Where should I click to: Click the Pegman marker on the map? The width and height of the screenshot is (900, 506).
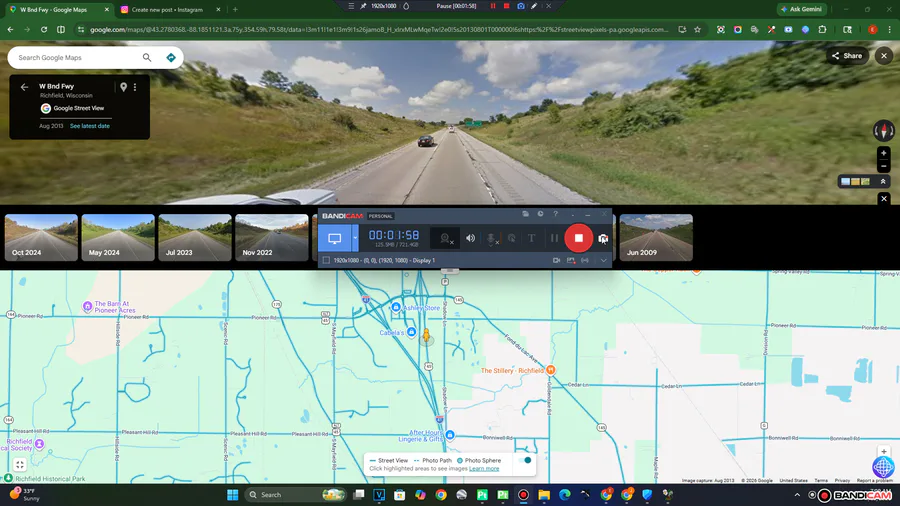pos(426,335)
